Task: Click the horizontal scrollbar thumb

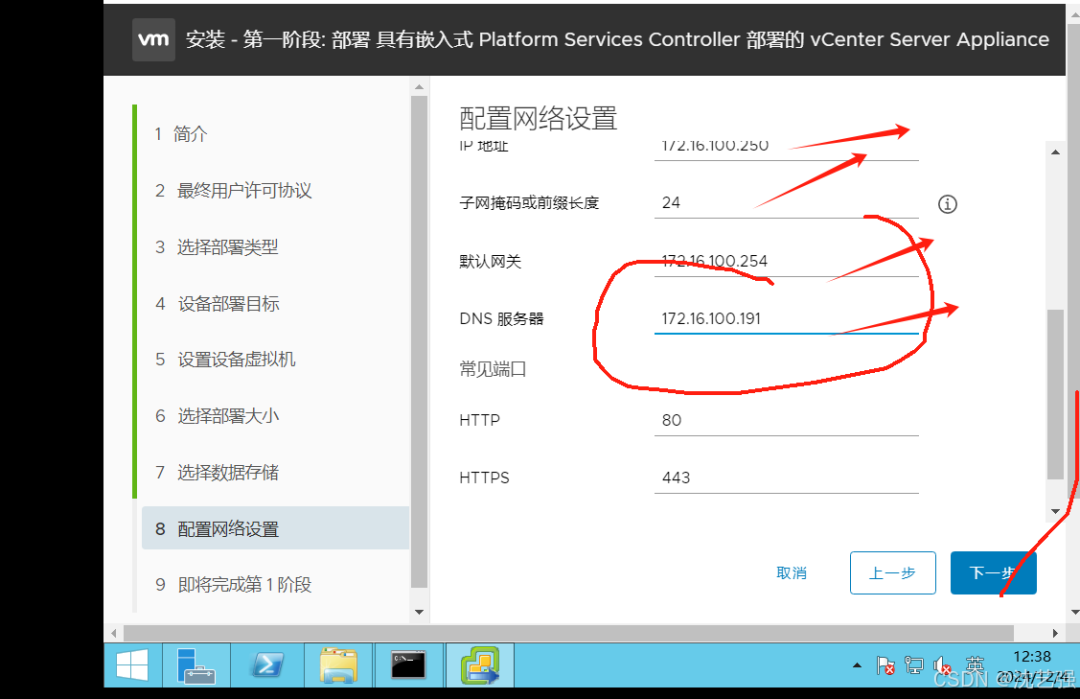Action: (x=568, y=633)
